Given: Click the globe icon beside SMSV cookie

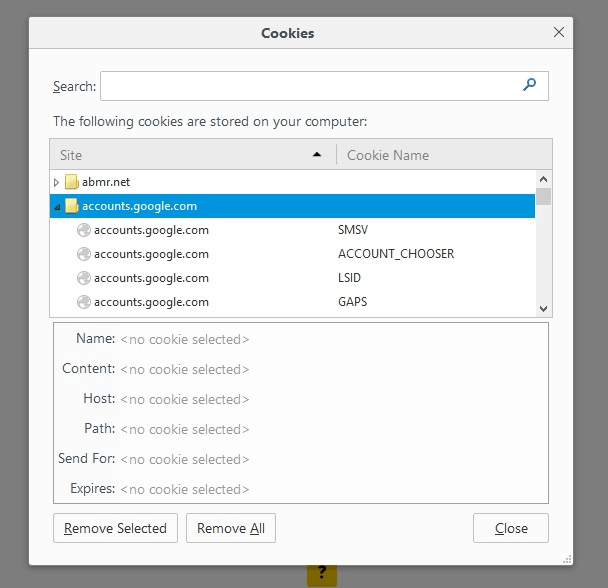Looking at the screenshot, I should pyautogui.click(x=84, y=230).
